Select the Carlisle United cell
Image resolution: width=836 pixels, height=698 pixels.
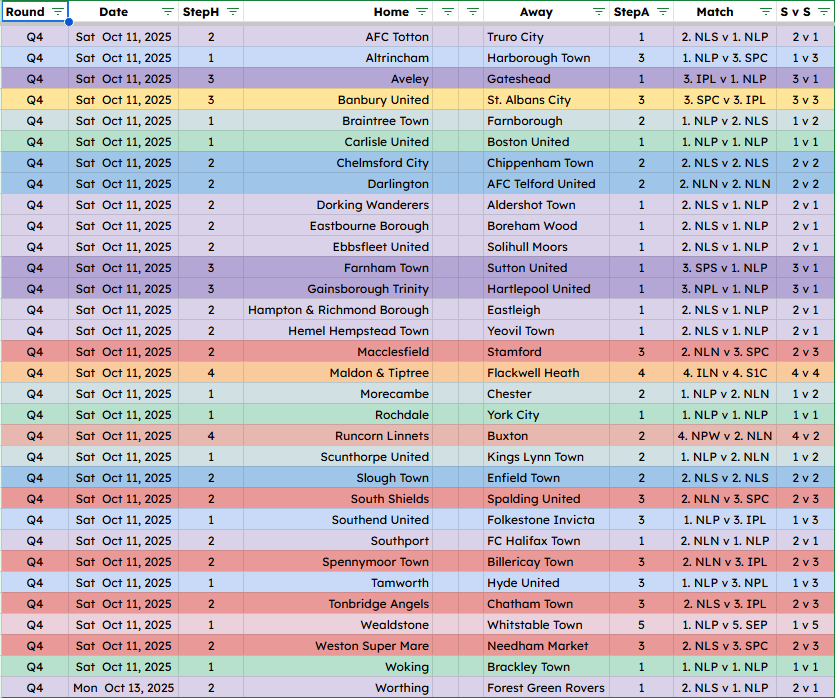(x=338, y=142)
